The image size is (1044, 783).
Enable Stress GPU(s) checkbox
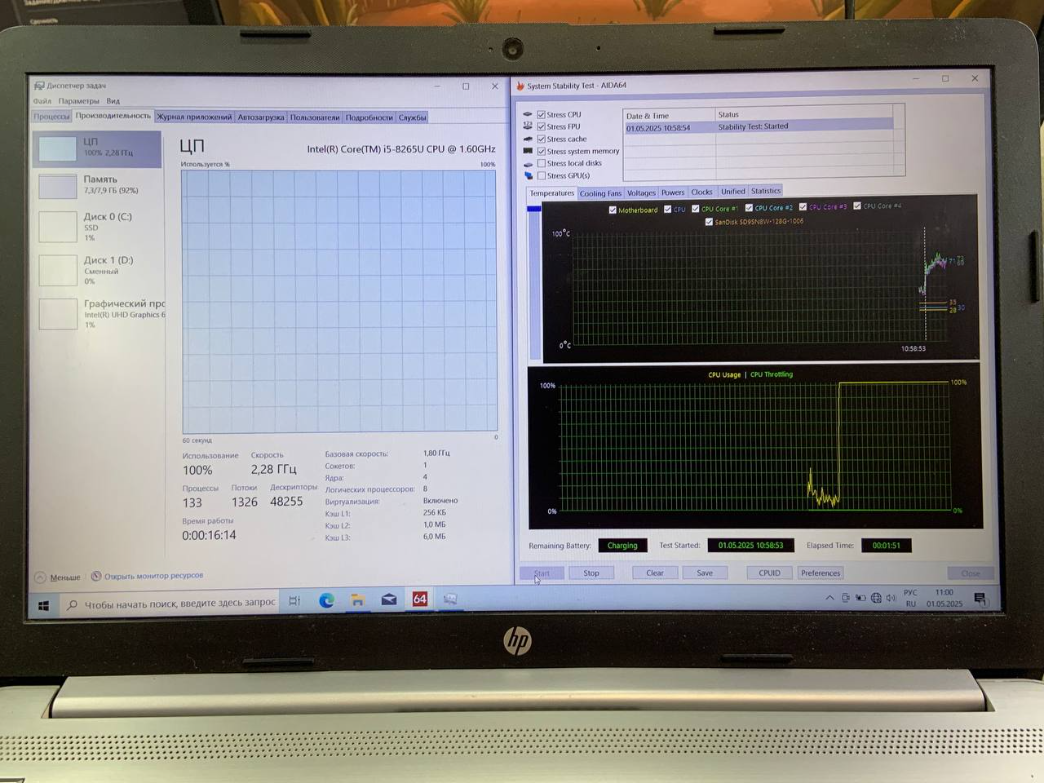point(541,176)
